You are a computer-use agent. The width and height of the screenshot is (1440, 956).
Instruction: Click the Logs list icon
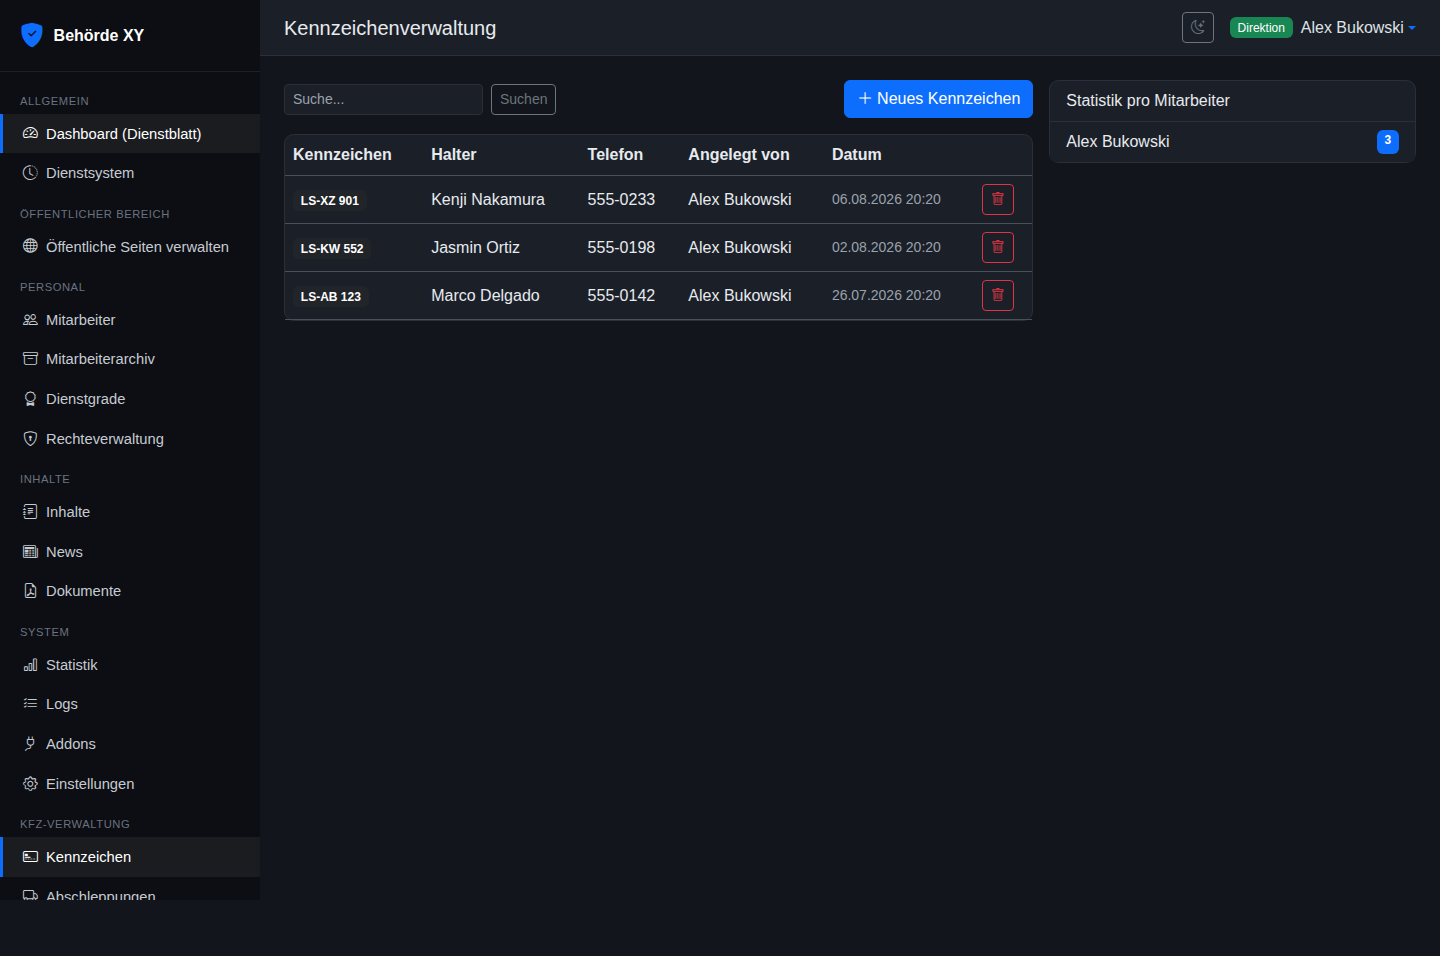(x=30, y=704)
